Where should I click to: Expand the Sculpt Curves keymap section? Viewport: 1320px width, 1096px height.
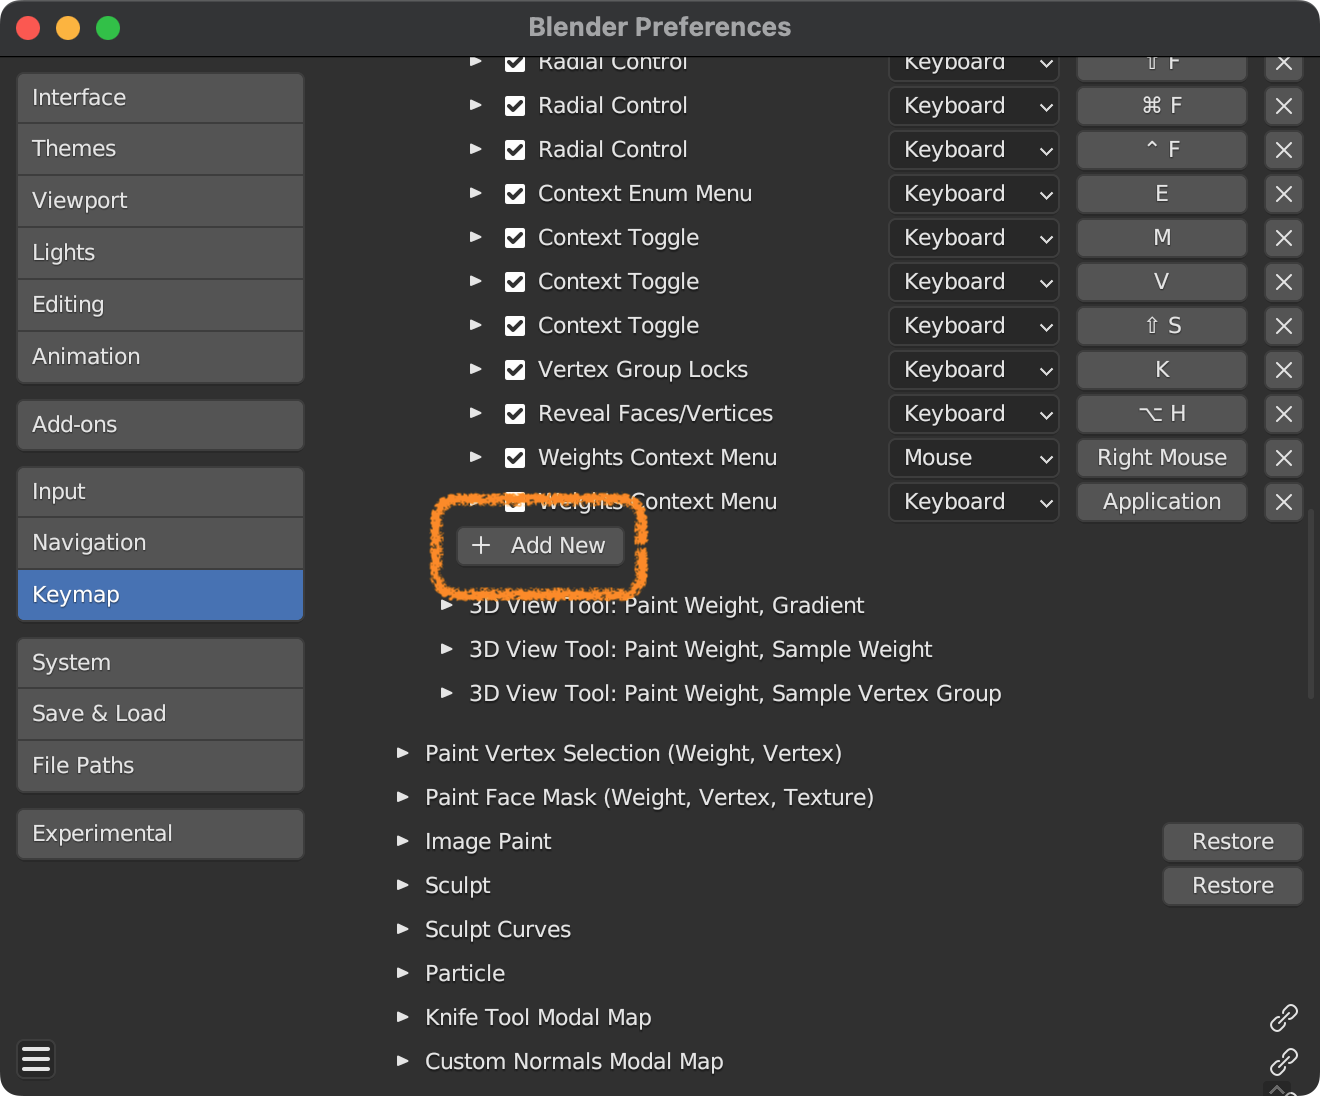coord(403,929)
